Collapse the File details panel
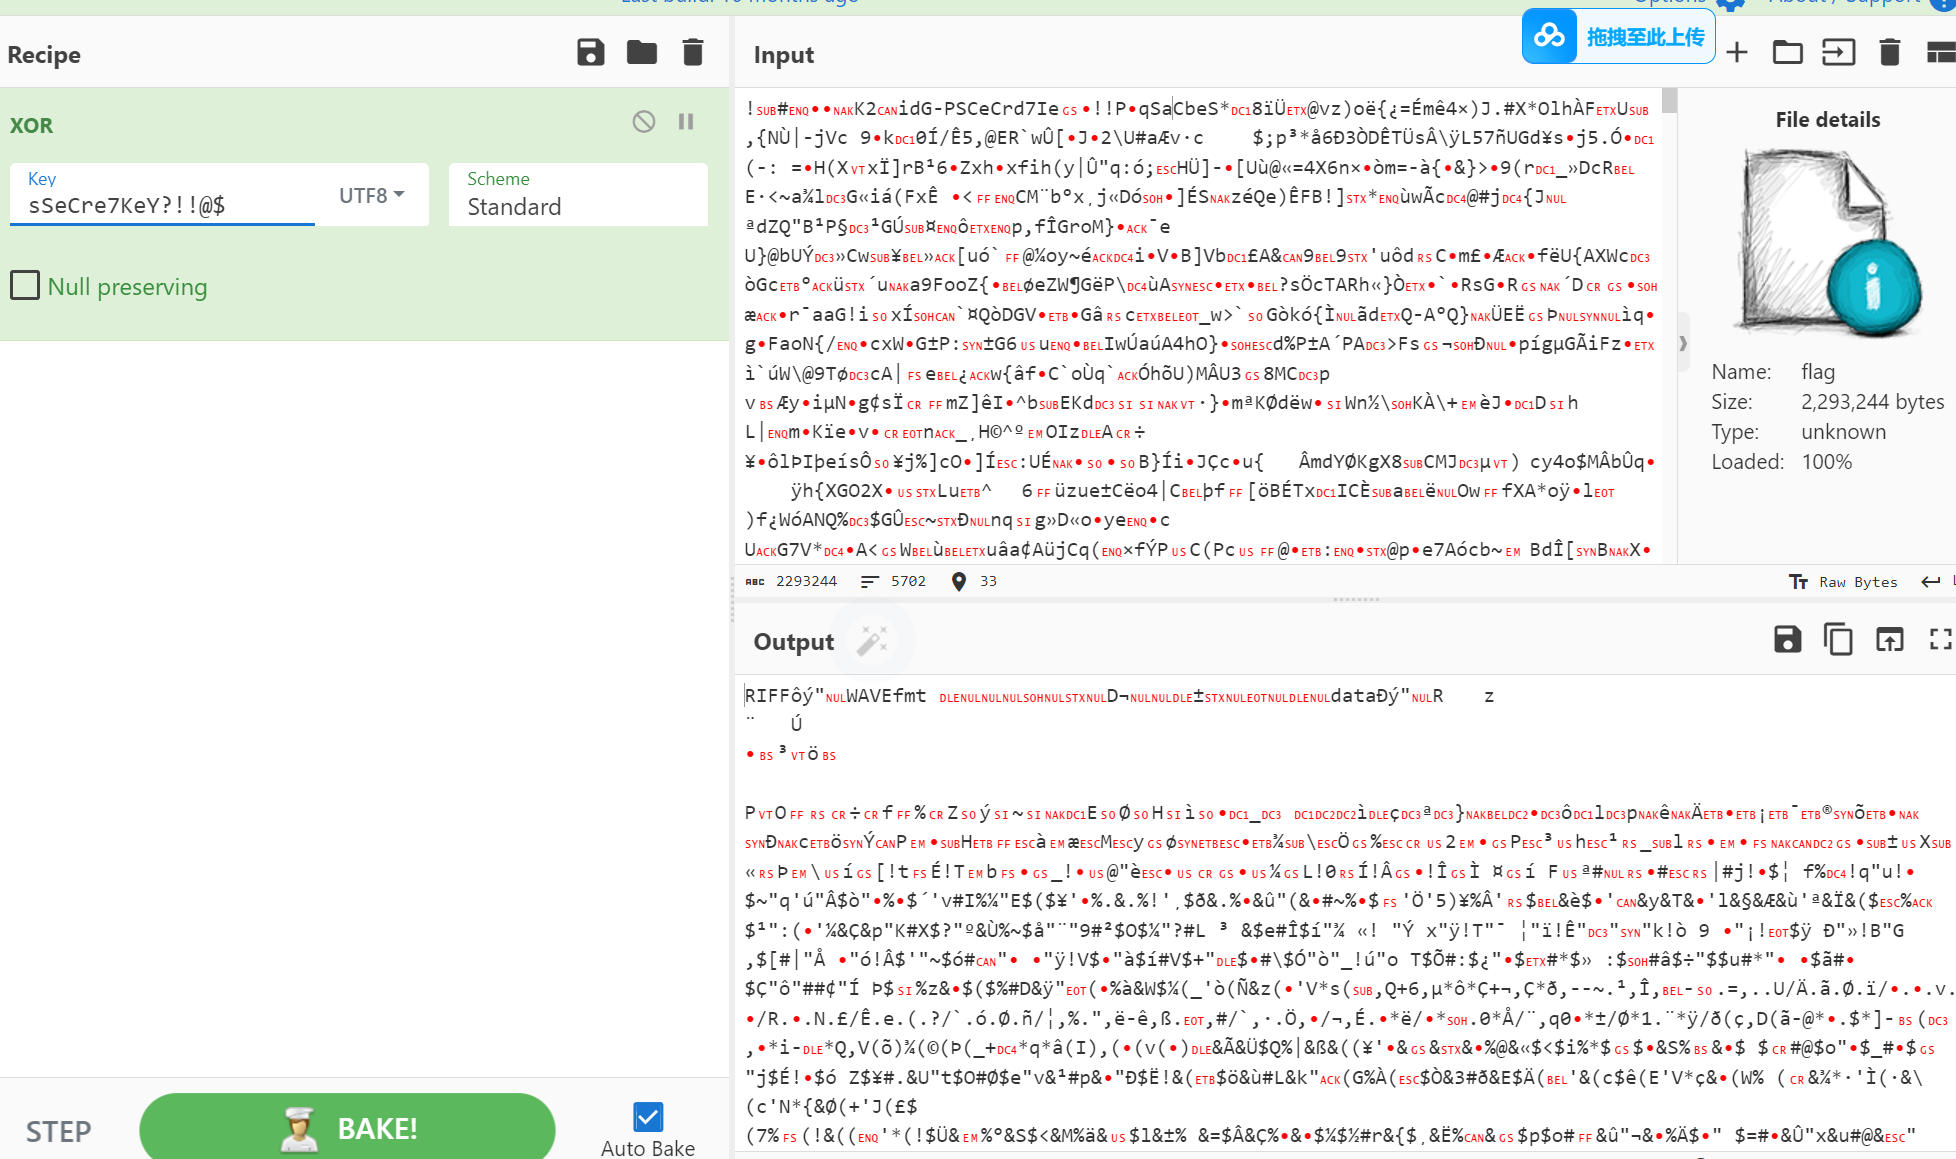 [x=1683, y=343]
